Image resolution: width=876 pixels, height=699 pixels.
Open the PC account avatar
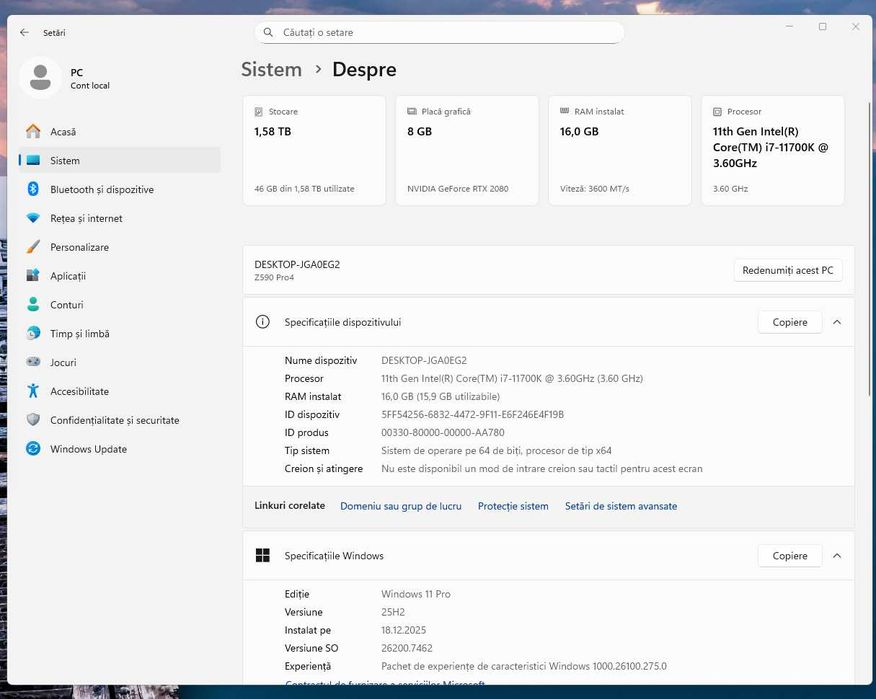pyautogui.click(x=40, y=78)
